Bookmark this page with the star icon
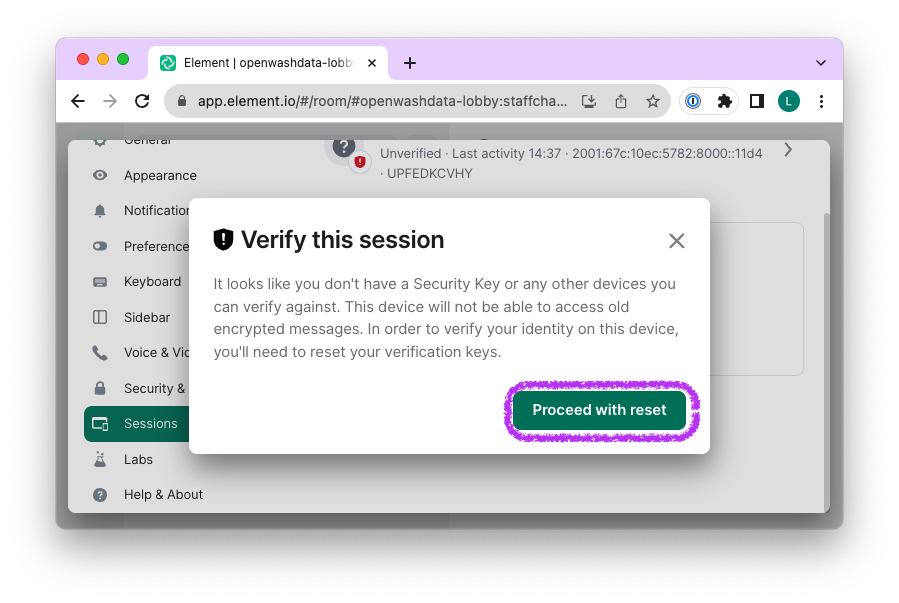 point(653,101)
